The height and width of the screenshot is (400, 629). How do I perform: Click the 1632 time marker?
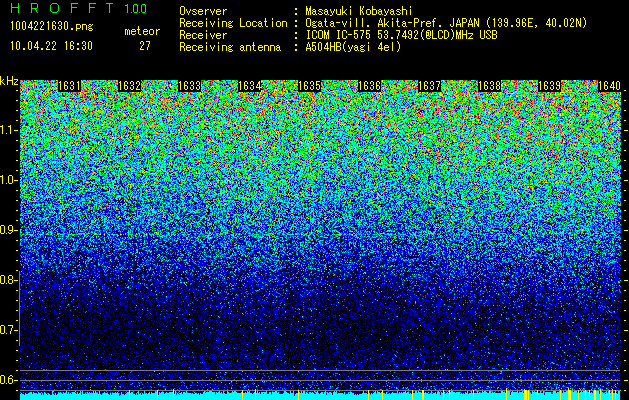pyautogui.click(x=129, y=86)
